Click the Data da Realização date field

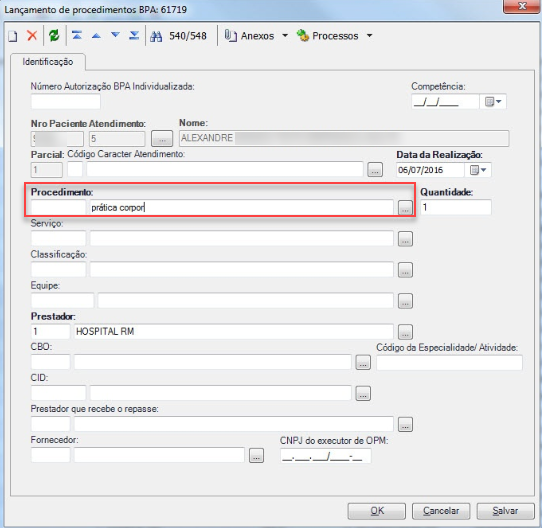(x=430, y=170)
